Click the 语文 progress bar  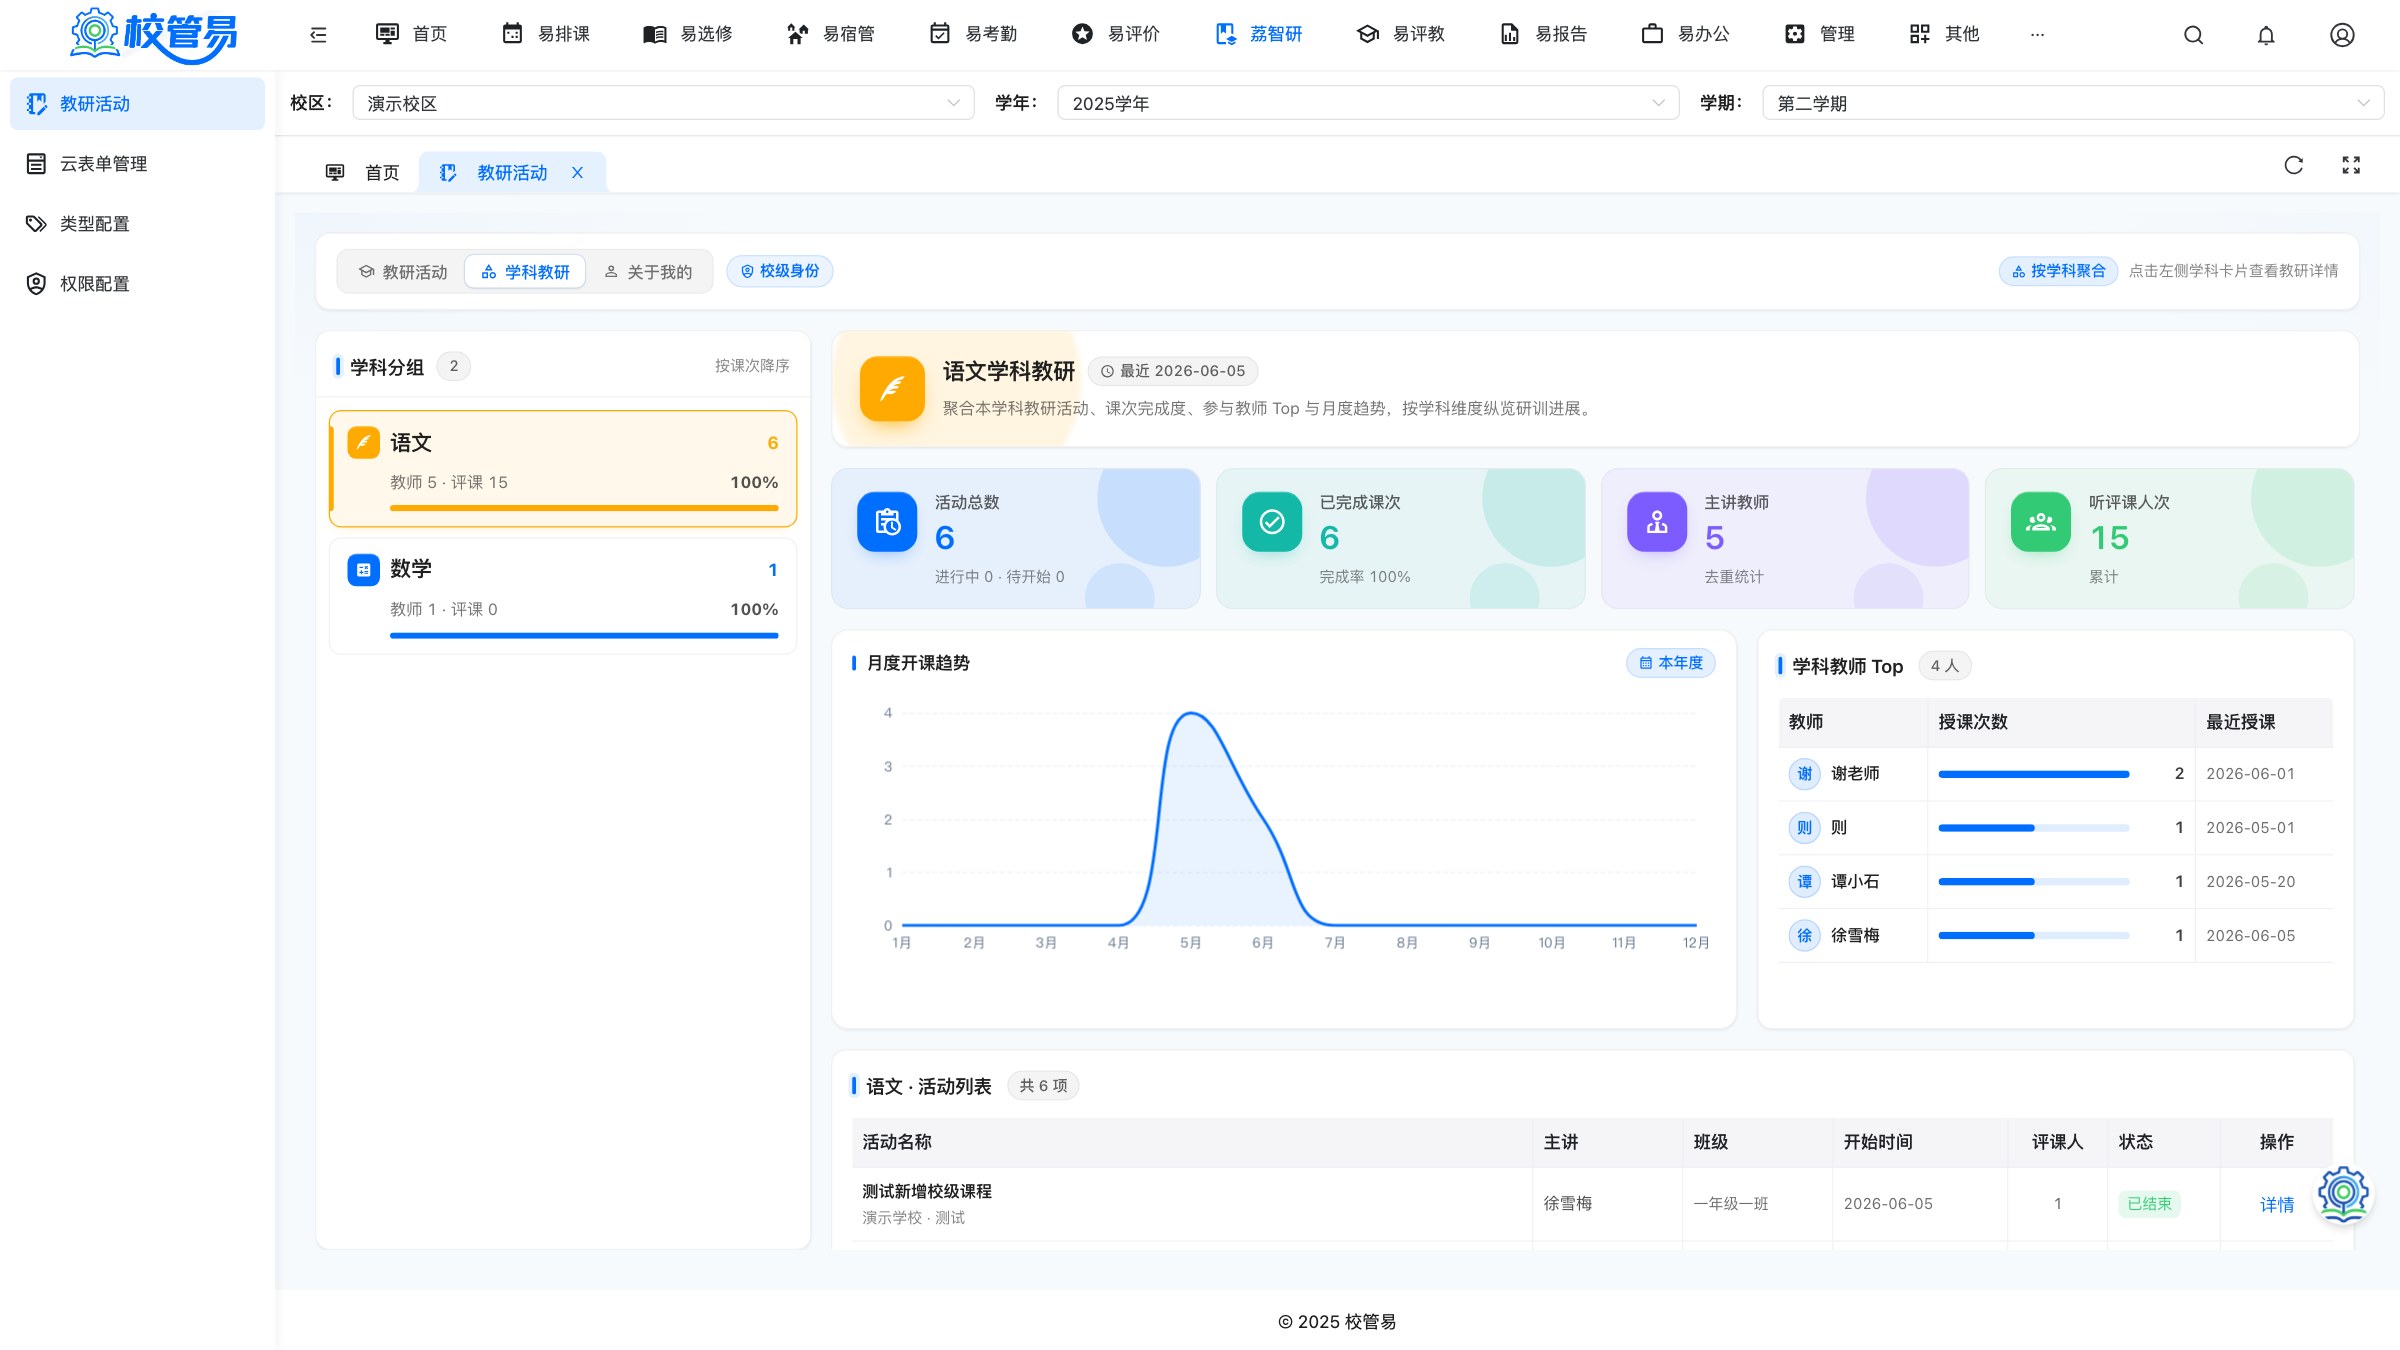pos(584,508)
